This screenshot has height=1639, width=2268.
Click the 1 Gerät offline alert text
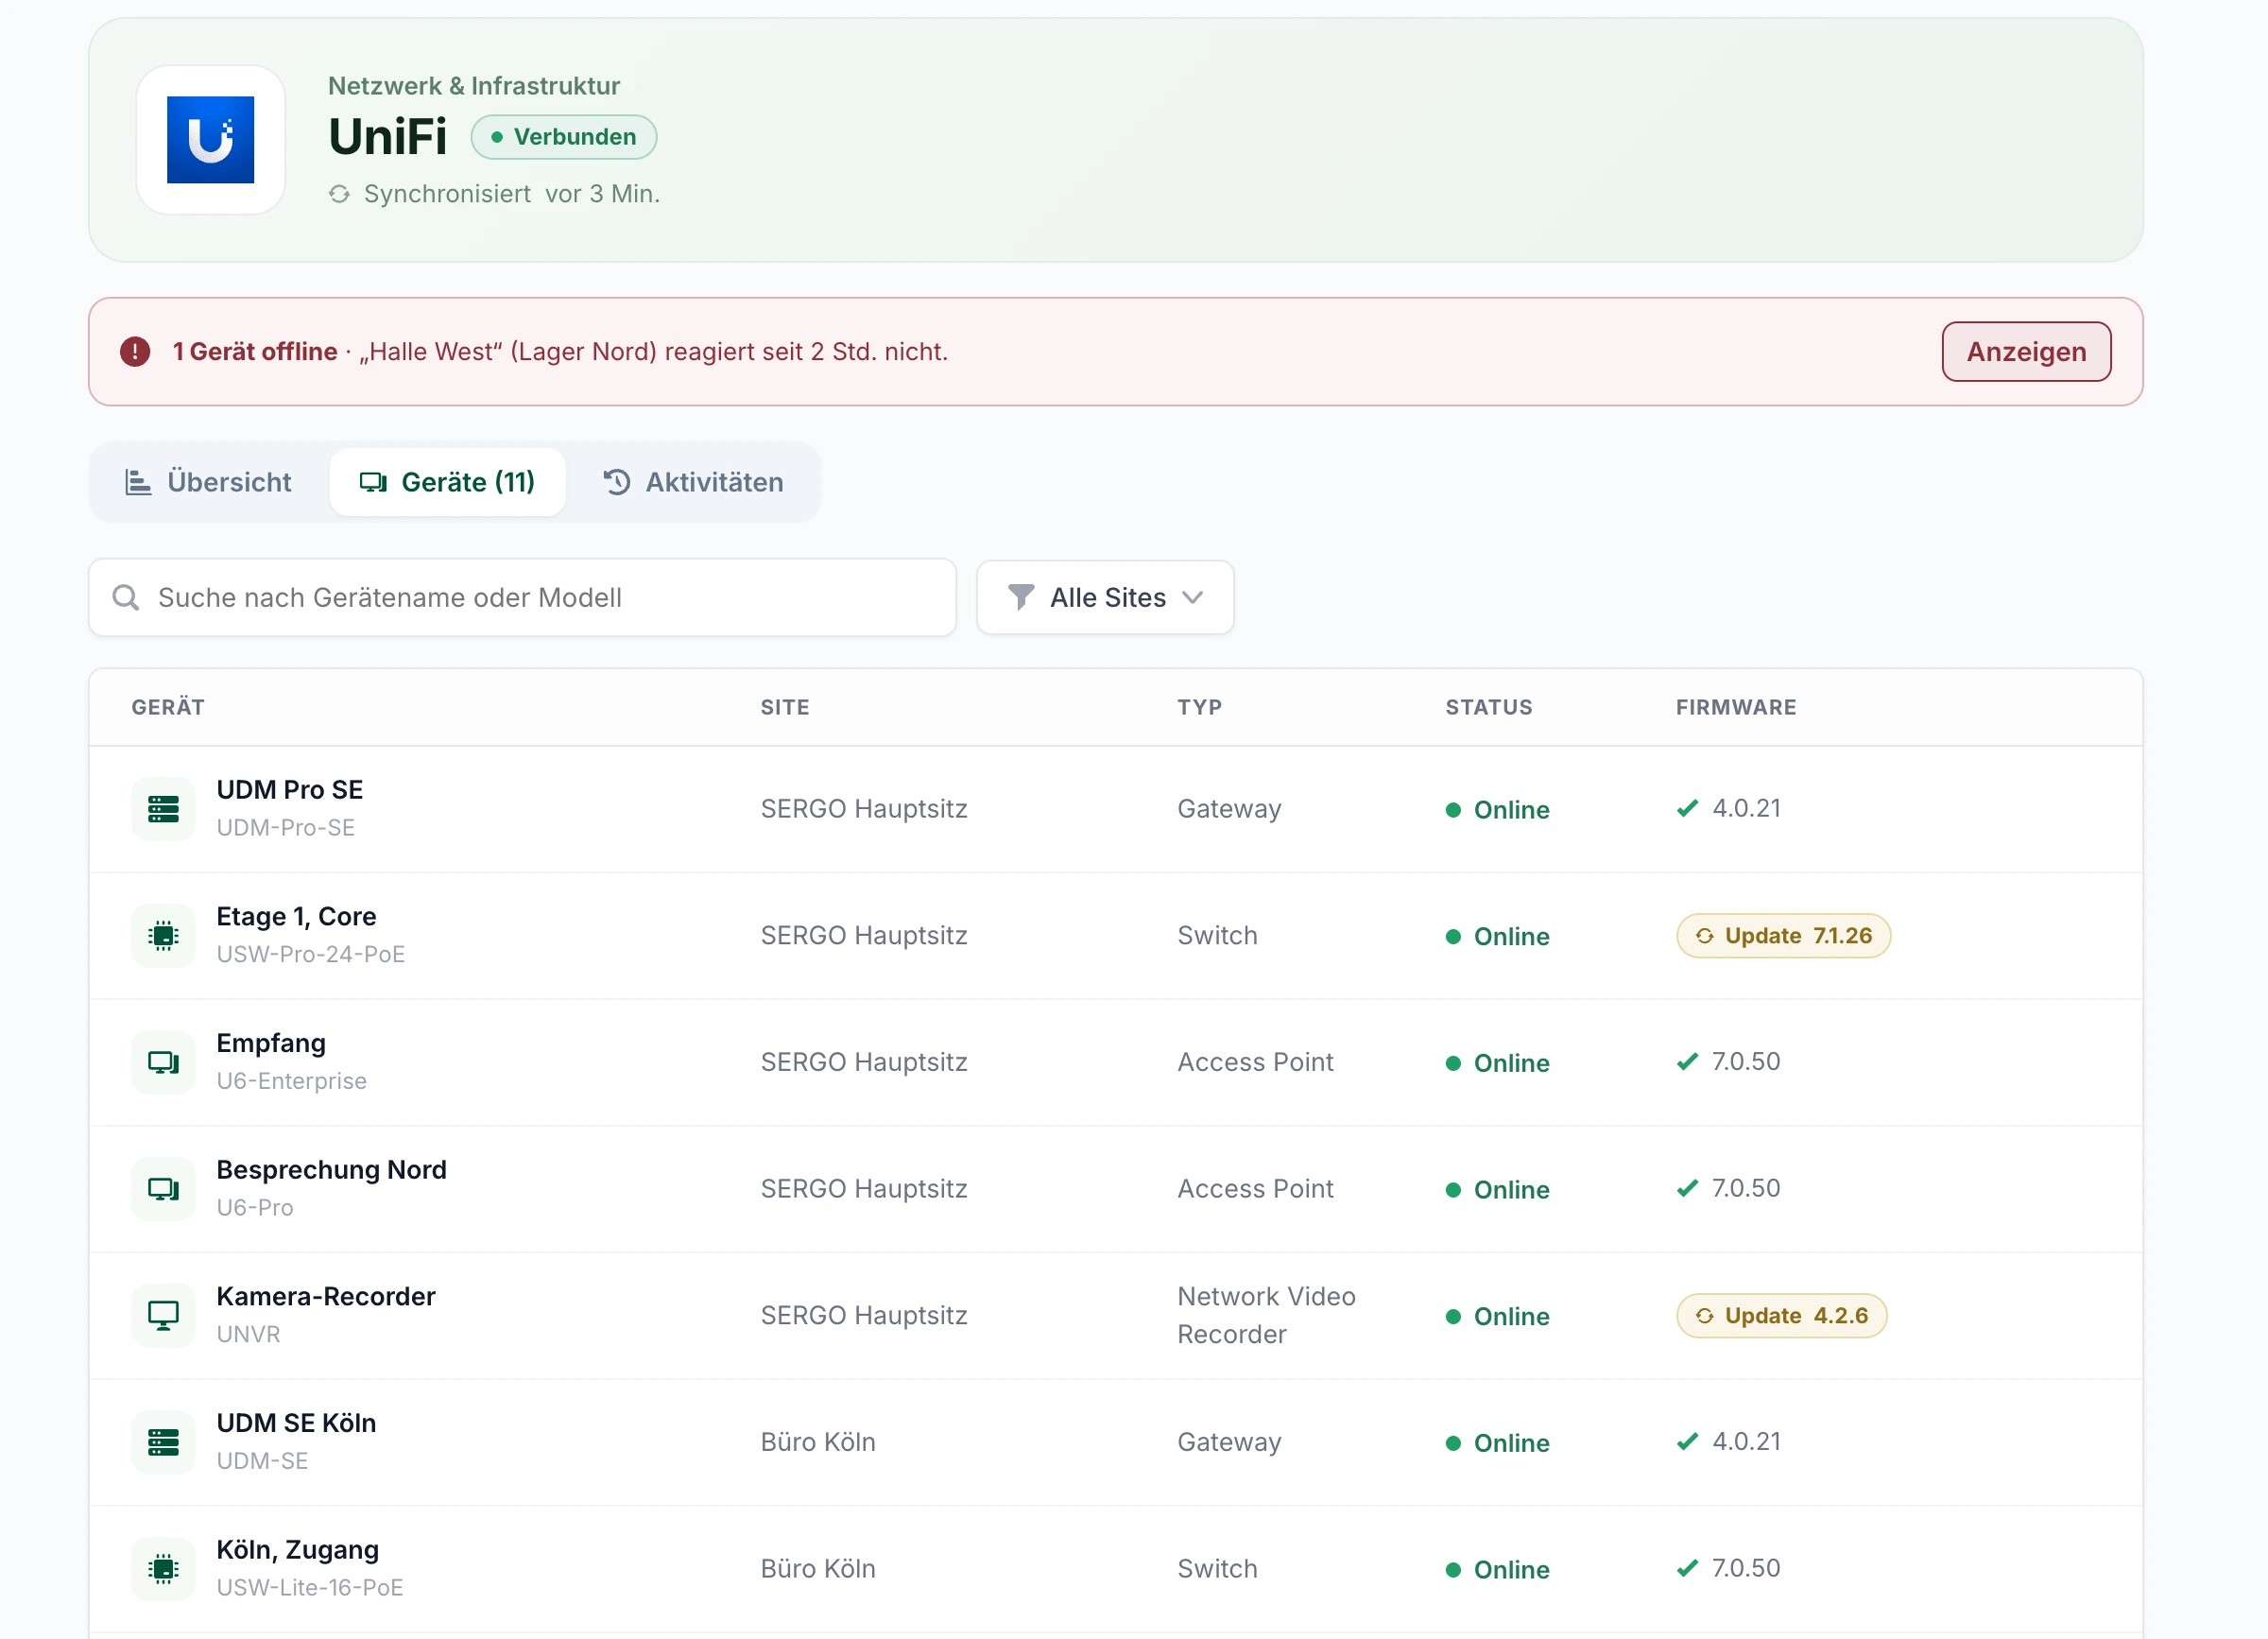[255, 352]
